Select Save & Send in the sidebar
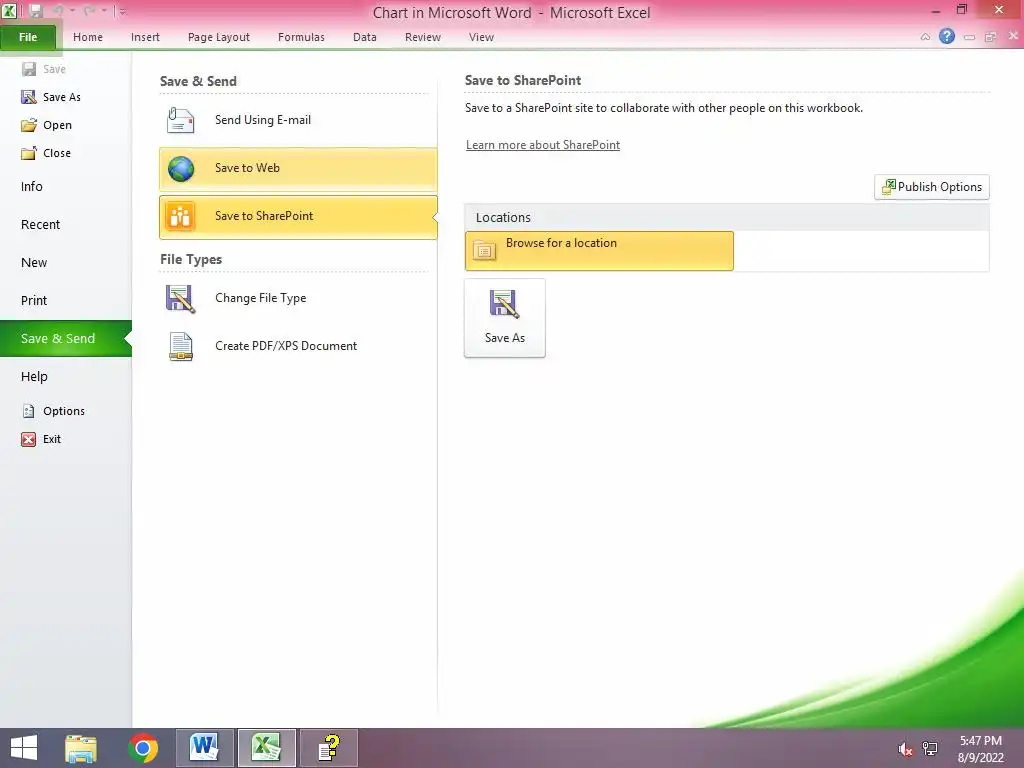Screen dimensions: 1024x768 (x=65, y=338)
